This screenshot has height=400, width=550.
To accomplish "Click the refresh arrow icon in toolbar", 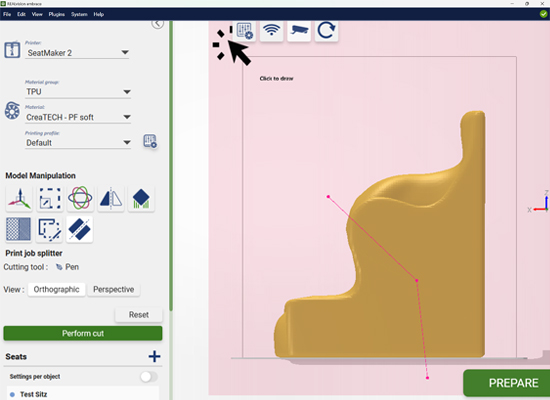I will click(326, 31).
